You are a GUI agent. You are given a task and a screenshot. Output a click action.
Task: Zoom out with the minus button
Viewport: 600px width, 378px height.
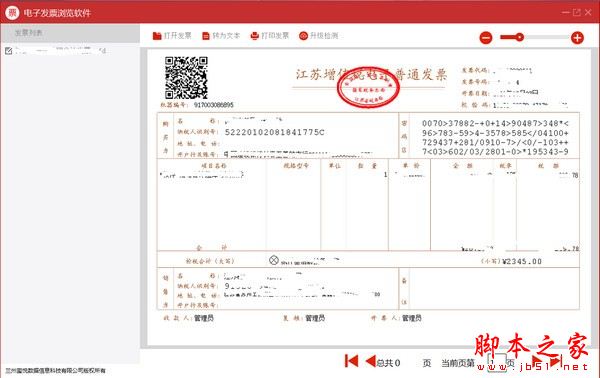click(486, 38)
